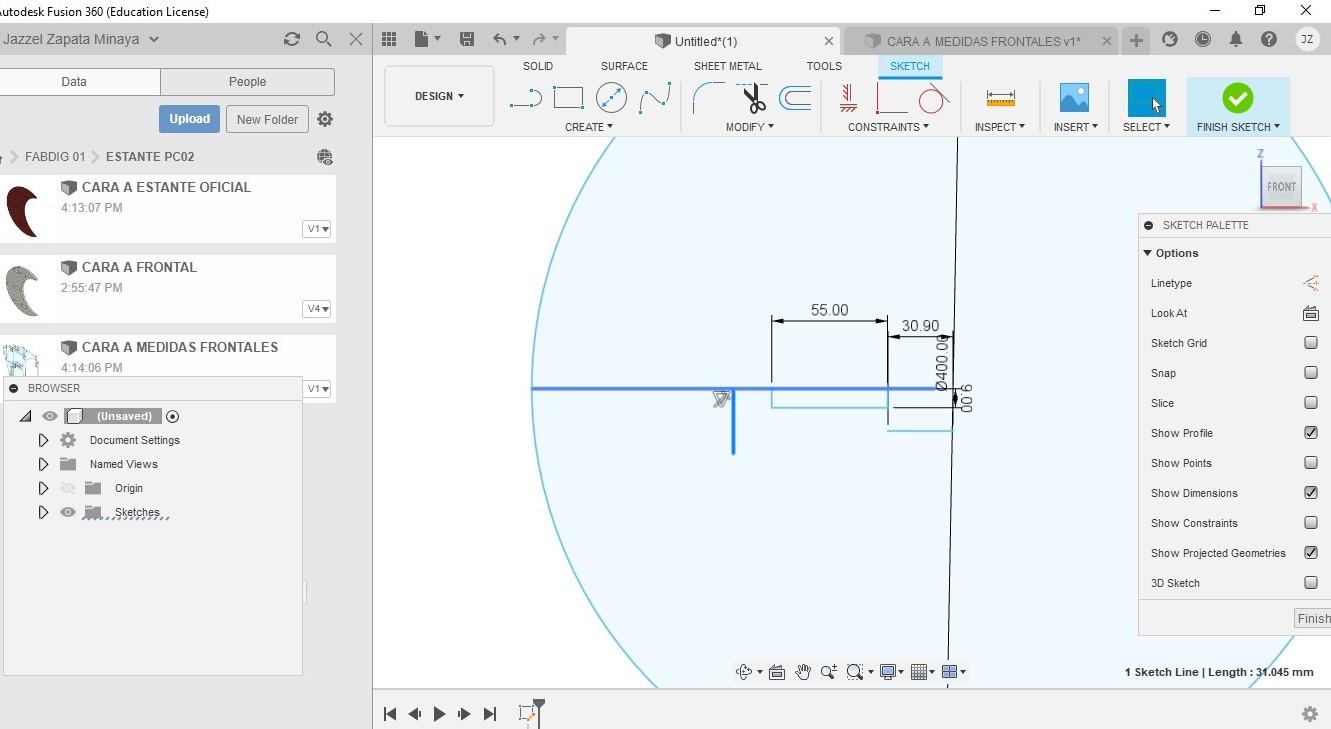Open the DESIGN workspace dropdown
The width and height of the screenshot is (1331, 729).
pyautogui.click(x=439, y=96)
